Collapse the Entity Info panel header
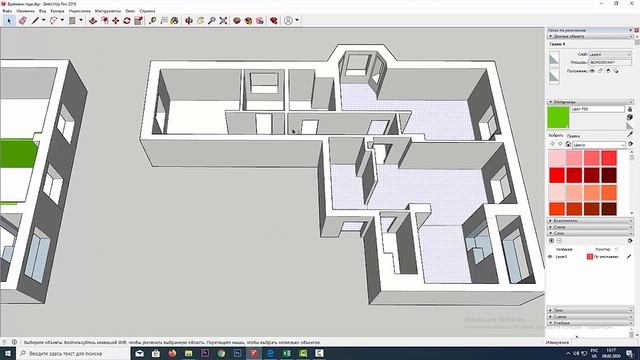 pyautogui.click(x=590, y=36)
